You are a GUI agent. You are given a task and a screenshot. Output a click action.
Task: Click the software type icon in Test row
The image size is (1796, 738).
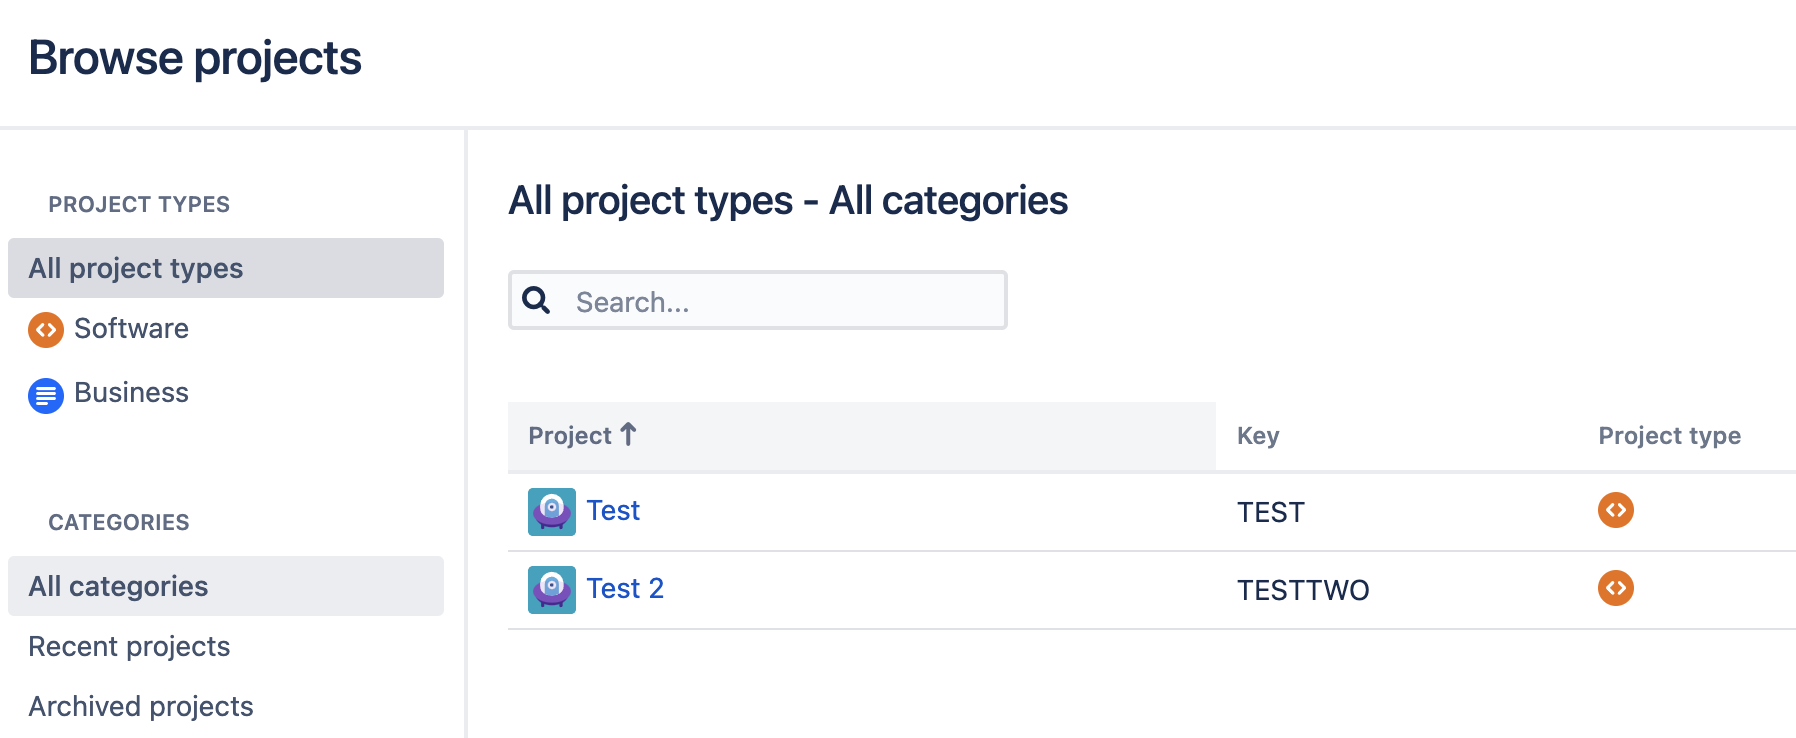pos(1615,510)
